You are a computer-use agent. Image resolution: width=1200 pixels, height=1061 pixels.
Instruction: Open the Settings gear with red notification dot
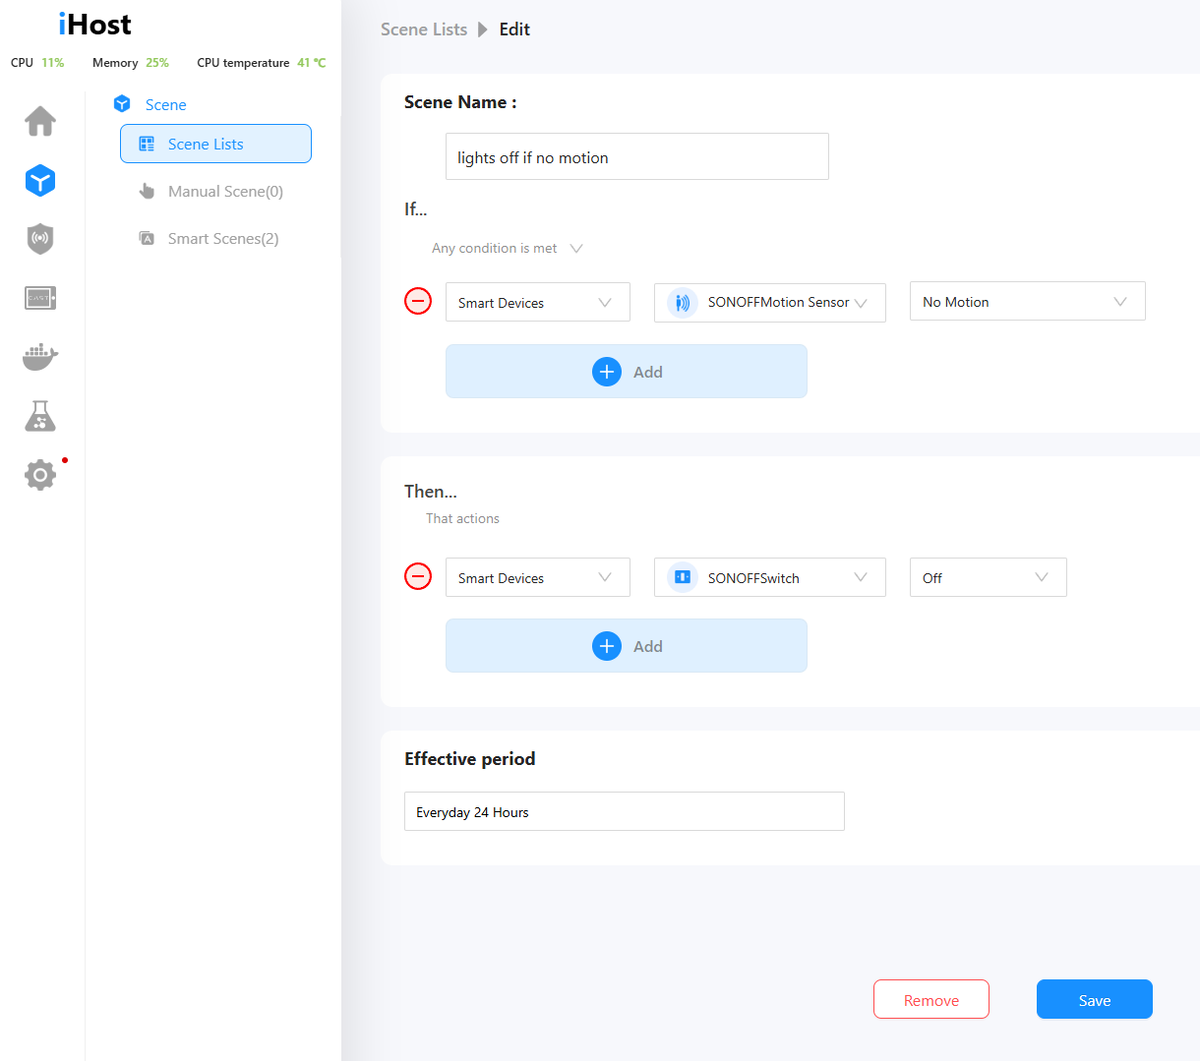(x=39, y=475)
